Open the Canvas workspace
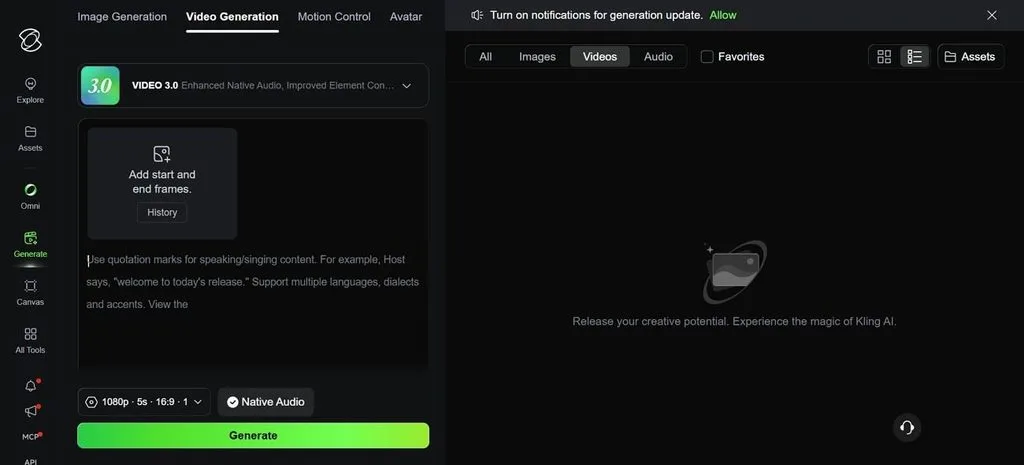This screenshot has height=465, width=1024. click(30, 293)
